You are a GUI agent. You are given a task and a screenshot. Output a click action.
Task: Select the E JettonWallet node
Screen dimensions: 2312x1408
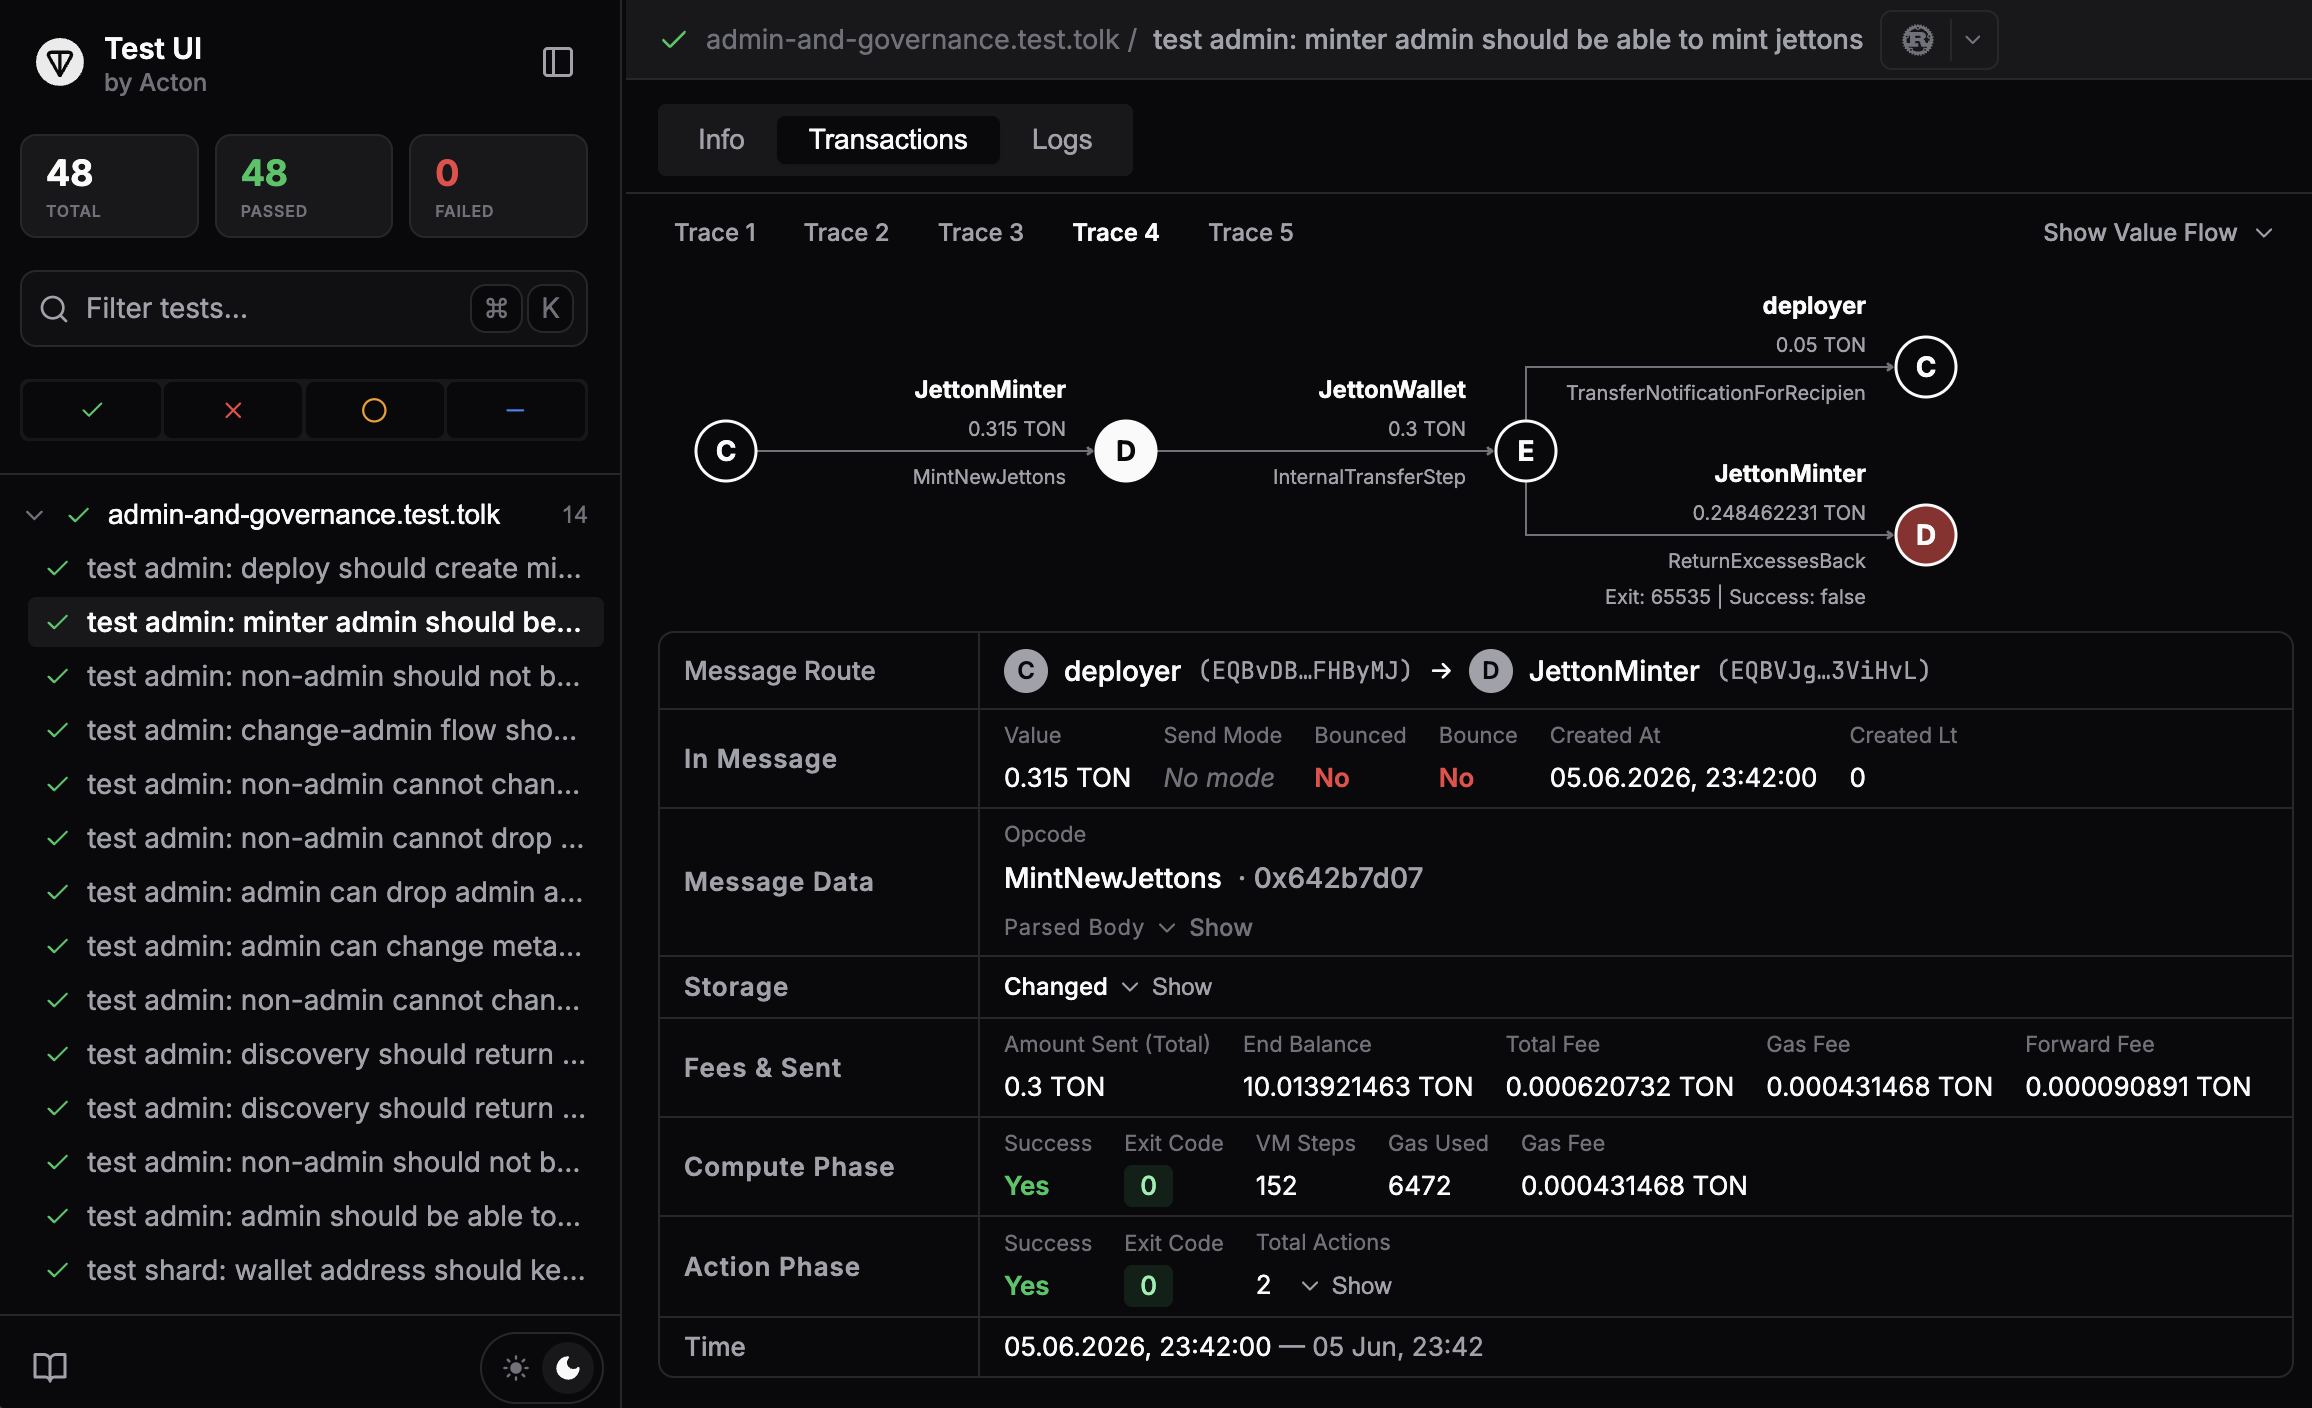click(1526, 451)
